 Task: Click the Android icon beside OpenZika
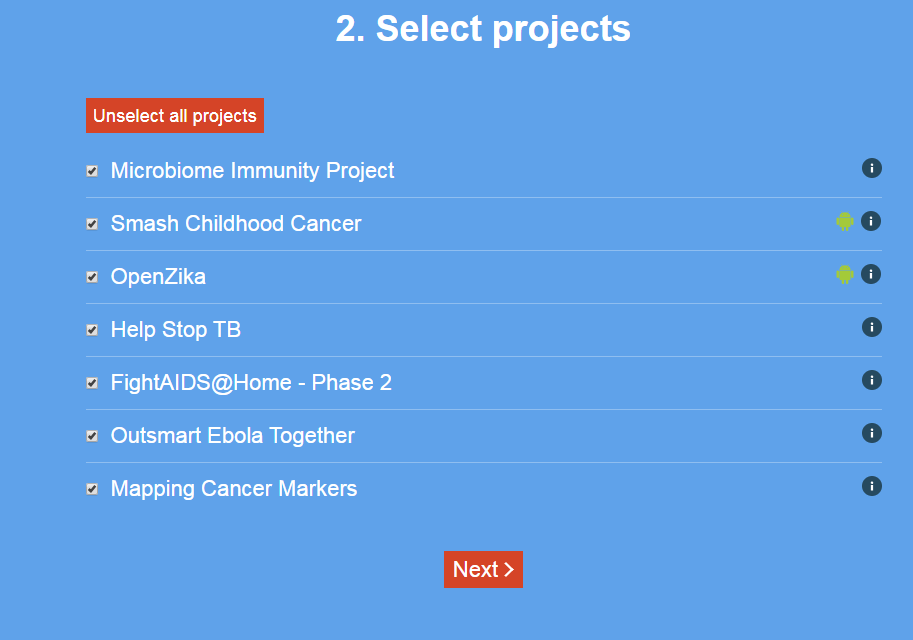pos(845,274)
